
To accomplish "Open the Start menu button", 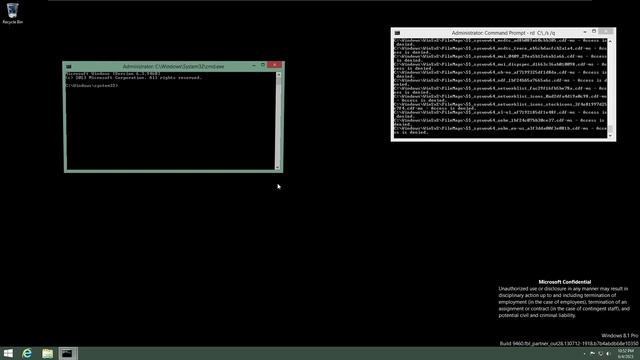I will click(8, 353).
